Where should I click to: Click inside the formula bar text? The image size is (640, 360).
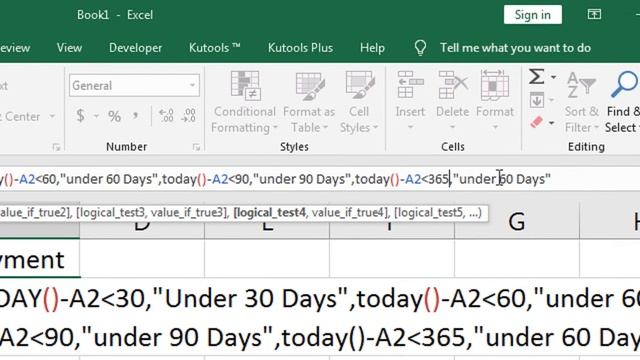pos(276,179)
